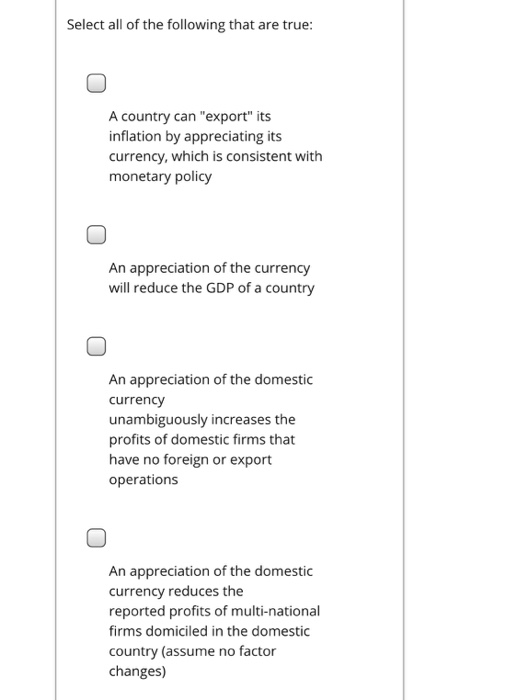517x700 pixels.
Task: Click the statement about appreciation reducing GDP
Action: (212, 278)
